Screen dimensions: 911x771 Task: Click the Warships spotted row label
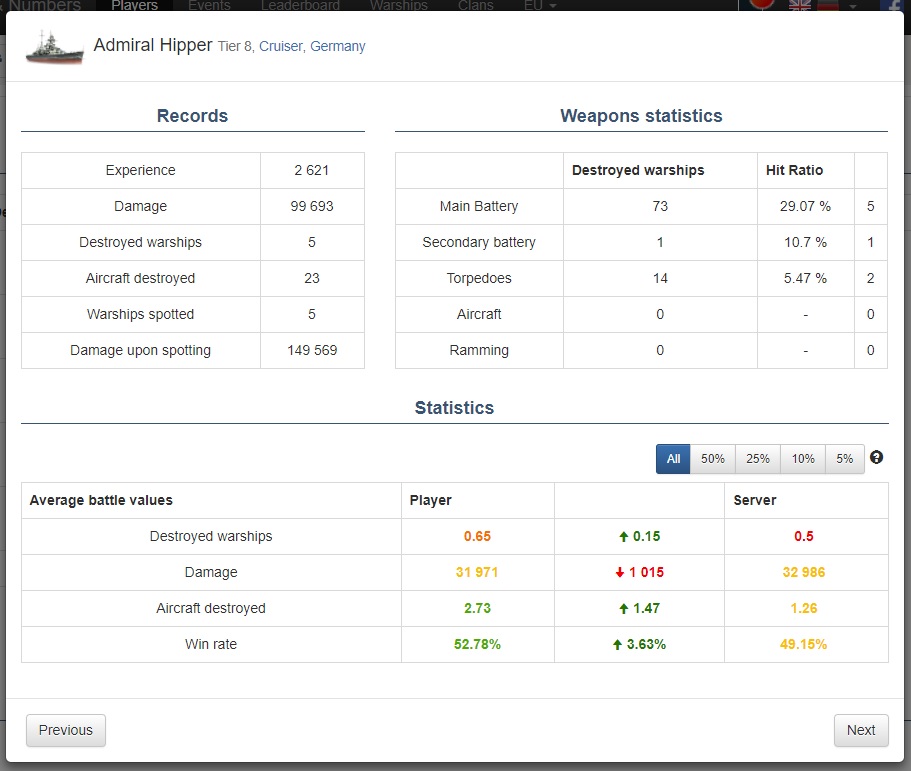(141, 314)
